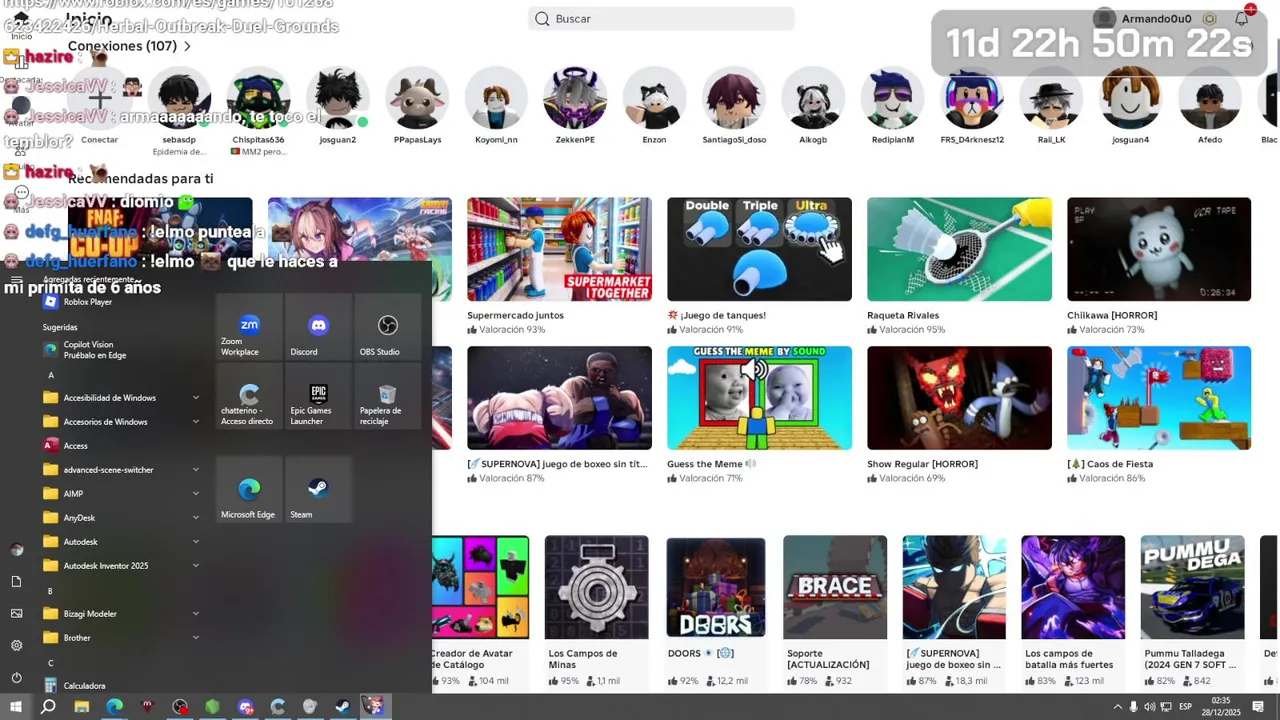Open the DOORS game thumbnail
The width and height of the screenshot is (1280, 720).
716,587
